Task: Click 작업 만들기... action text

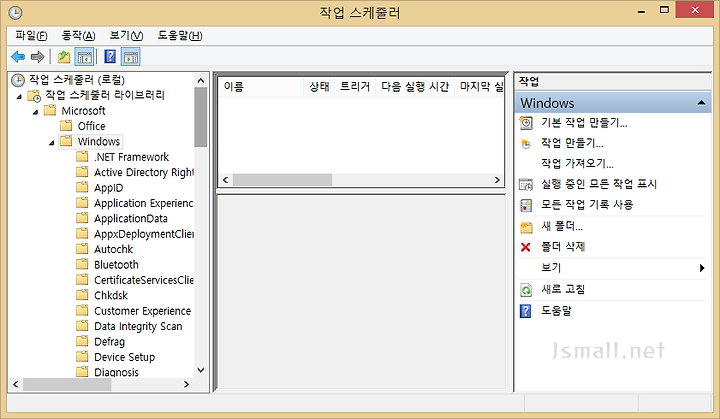Action: [x=572, y=143]
